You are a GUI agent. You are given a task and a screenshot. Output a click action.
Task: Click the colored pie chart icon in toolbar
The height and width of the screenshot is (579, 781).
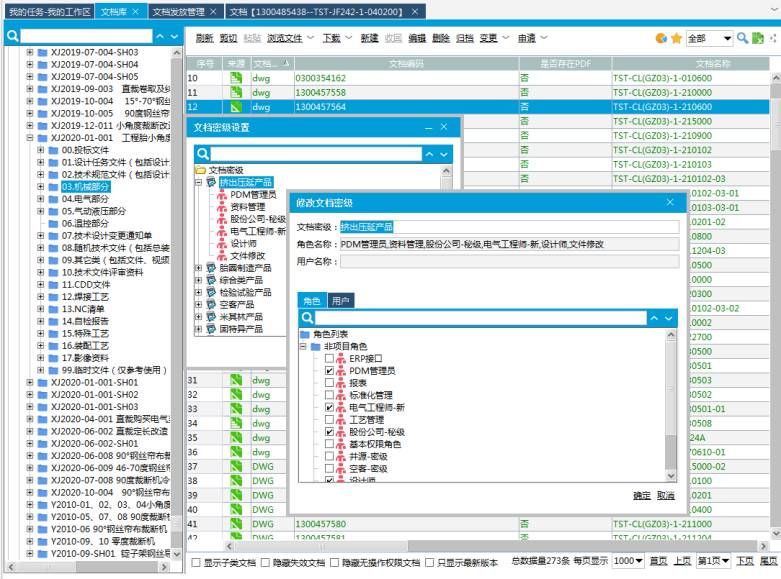click(661, 38)
